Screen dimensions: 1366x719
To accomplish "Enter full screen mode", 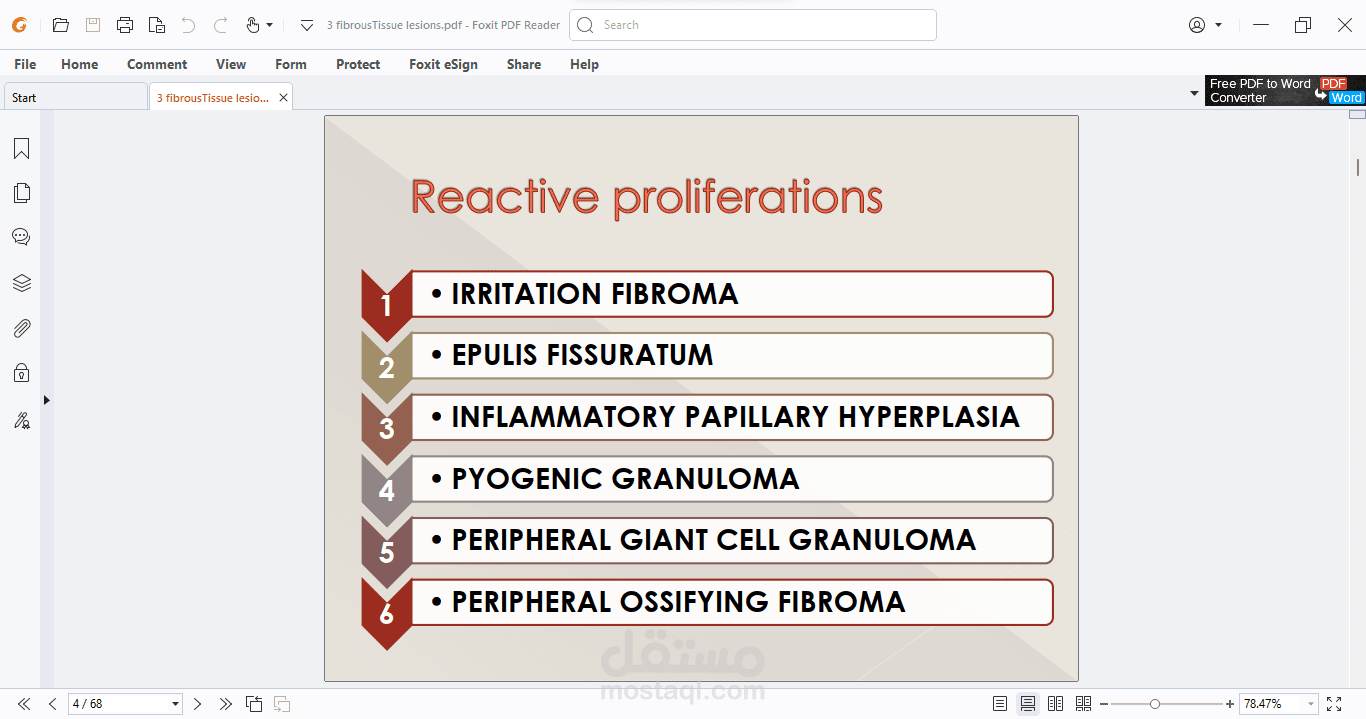I will pos(1334,704).
